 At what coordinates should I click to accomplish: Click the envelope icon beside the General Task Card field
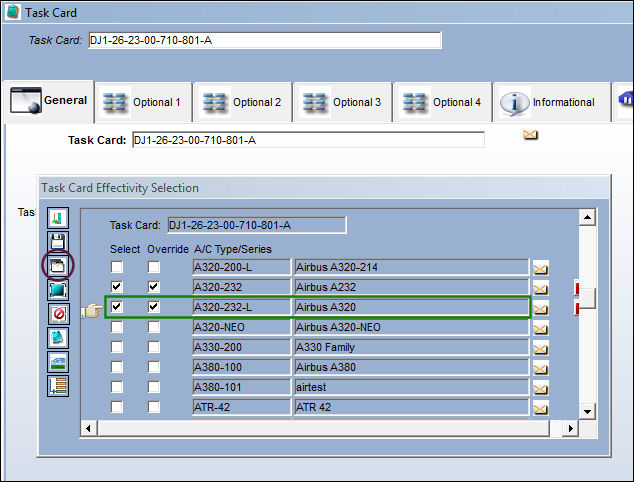point(530,135)
